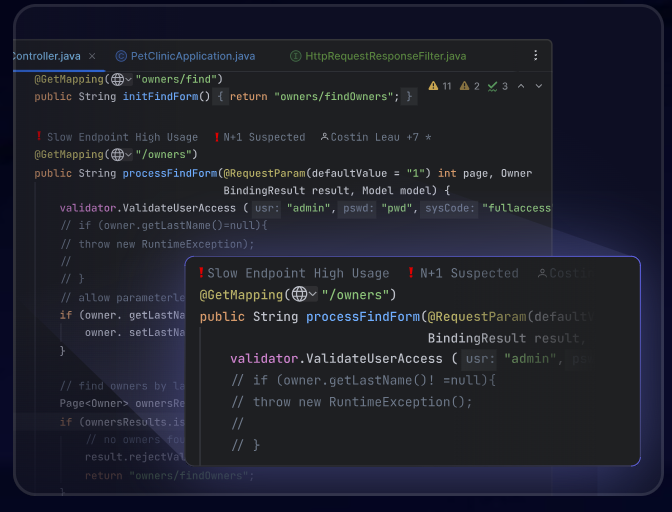
Task: Click the PetClinicApplication class icon
Action: click(x=121, y=56)
